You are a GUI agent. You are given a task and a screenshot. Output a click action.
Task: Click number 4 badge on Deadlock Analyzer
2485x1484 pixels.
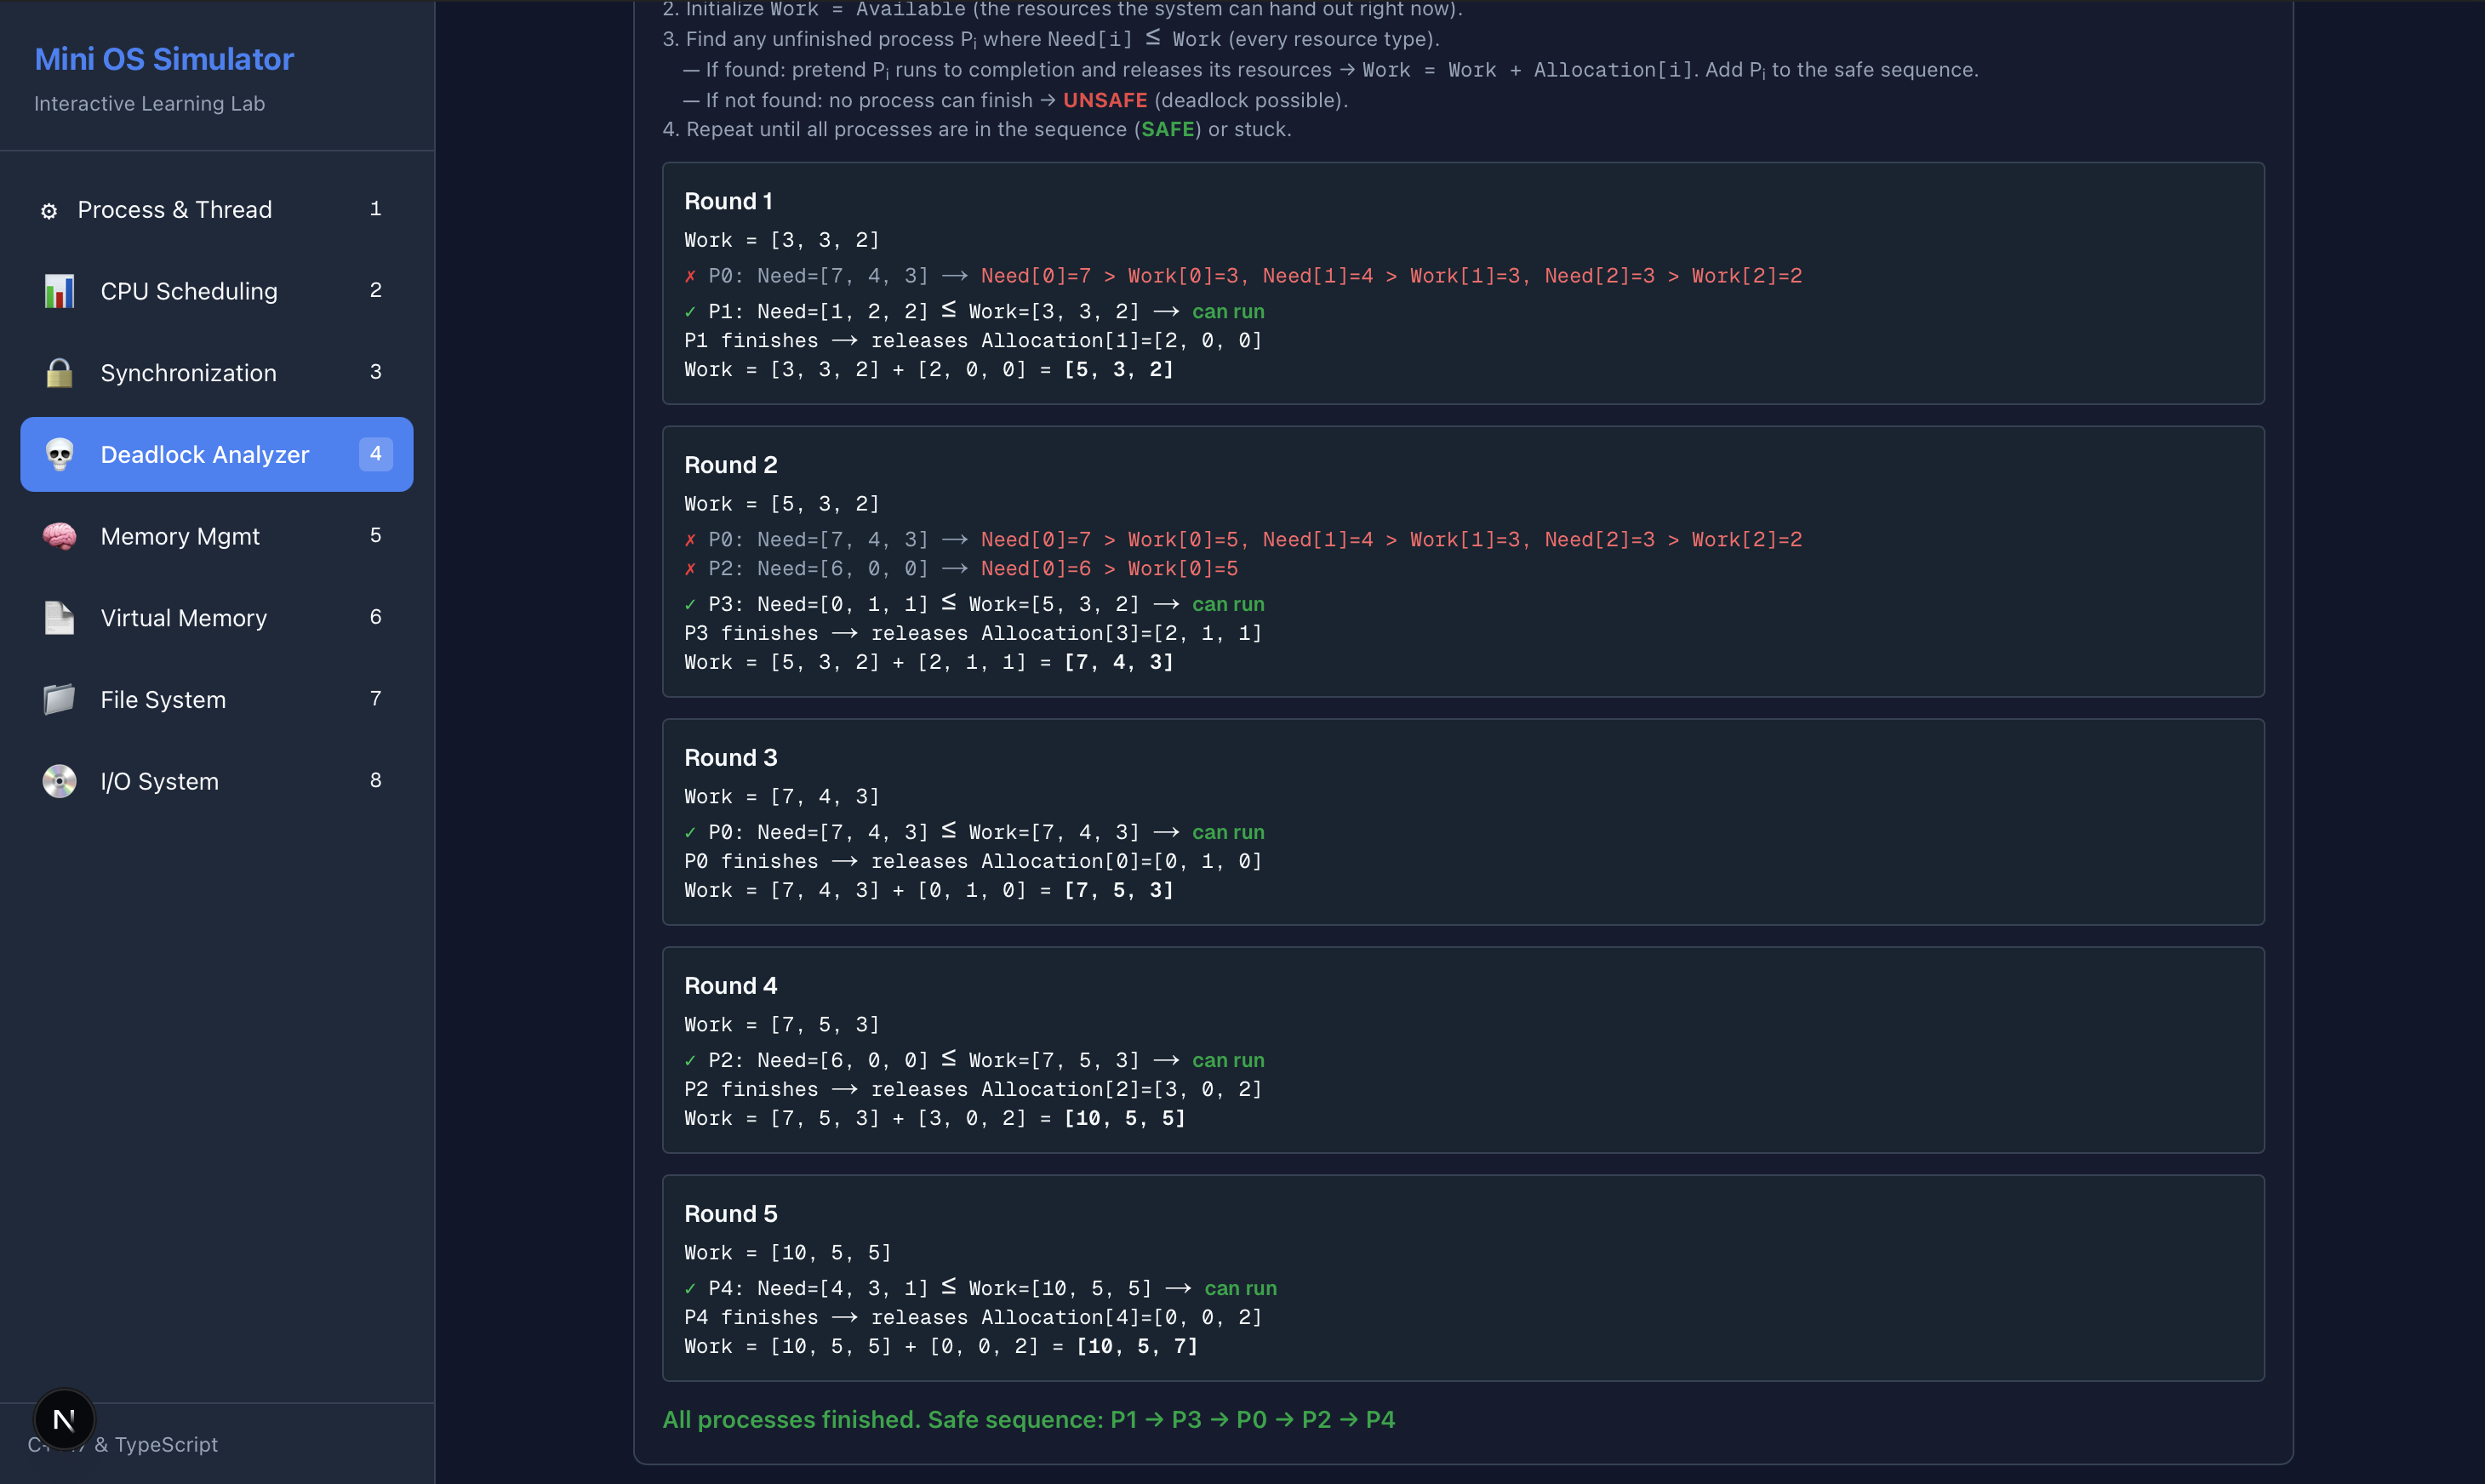pyautogui.click(x=375, y=454)
